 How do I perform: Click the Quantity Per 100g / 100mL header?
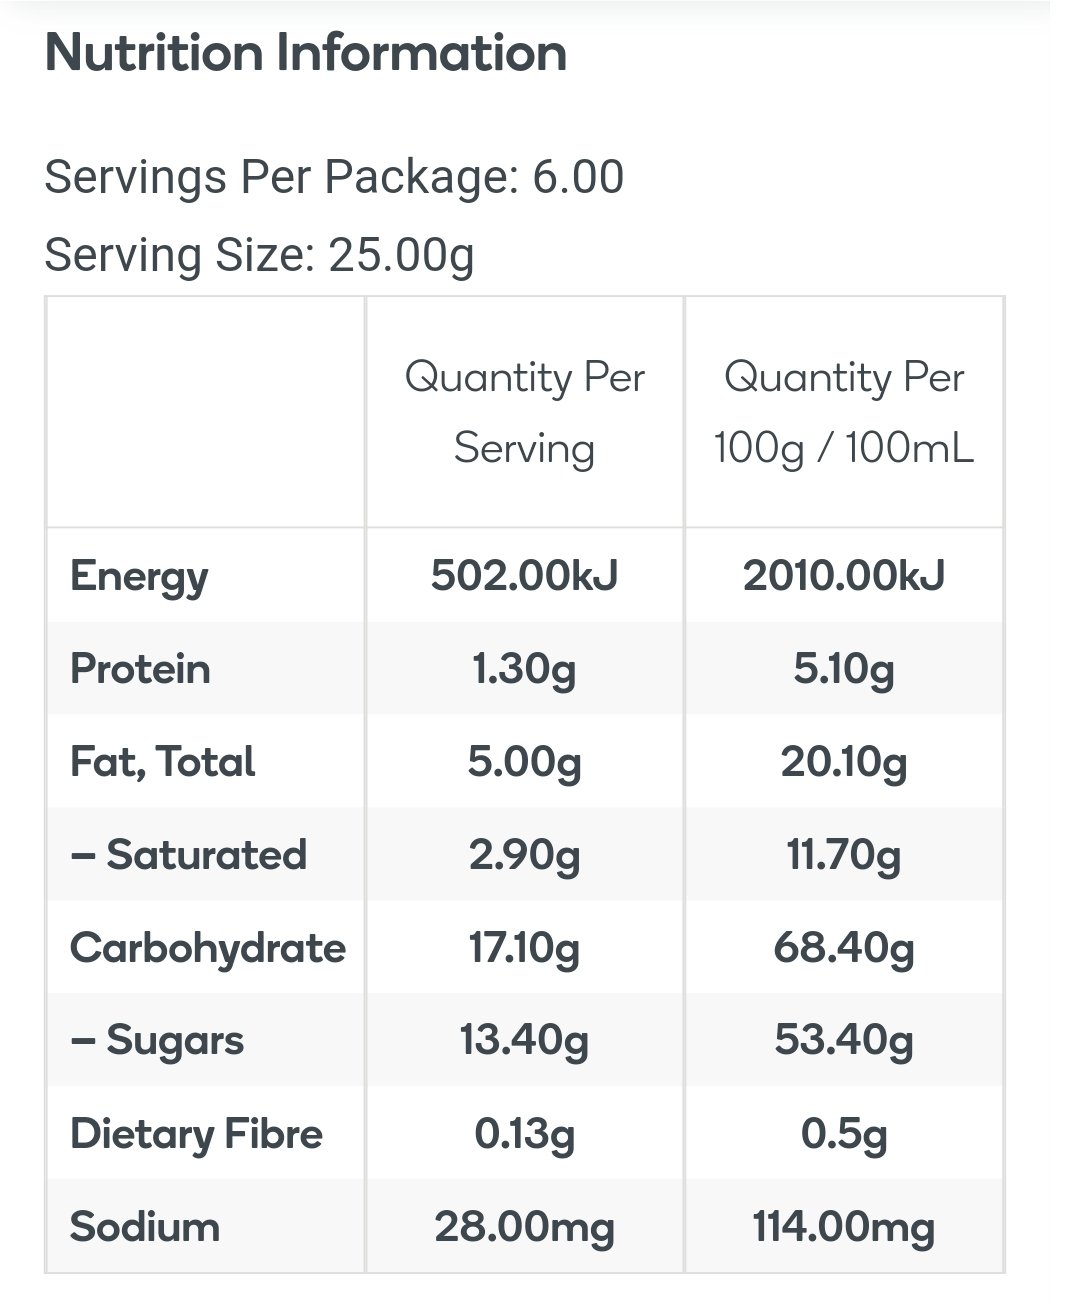(x=843, y=412)
